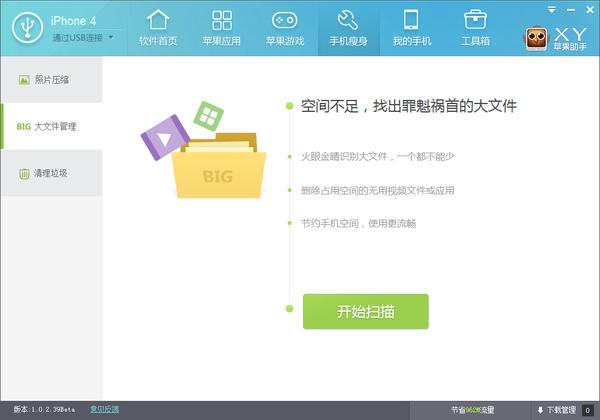Select 清理垃圾 sidebar tab
This screenshot has height=420, width=600.
52,173
